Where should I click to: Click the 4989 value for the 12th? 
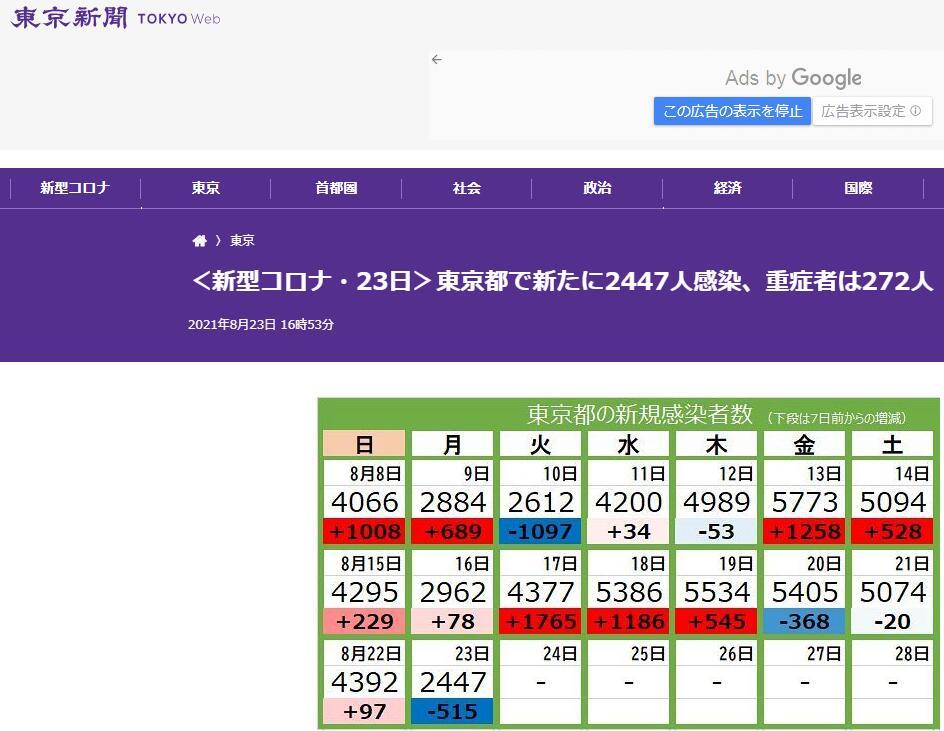716,502
